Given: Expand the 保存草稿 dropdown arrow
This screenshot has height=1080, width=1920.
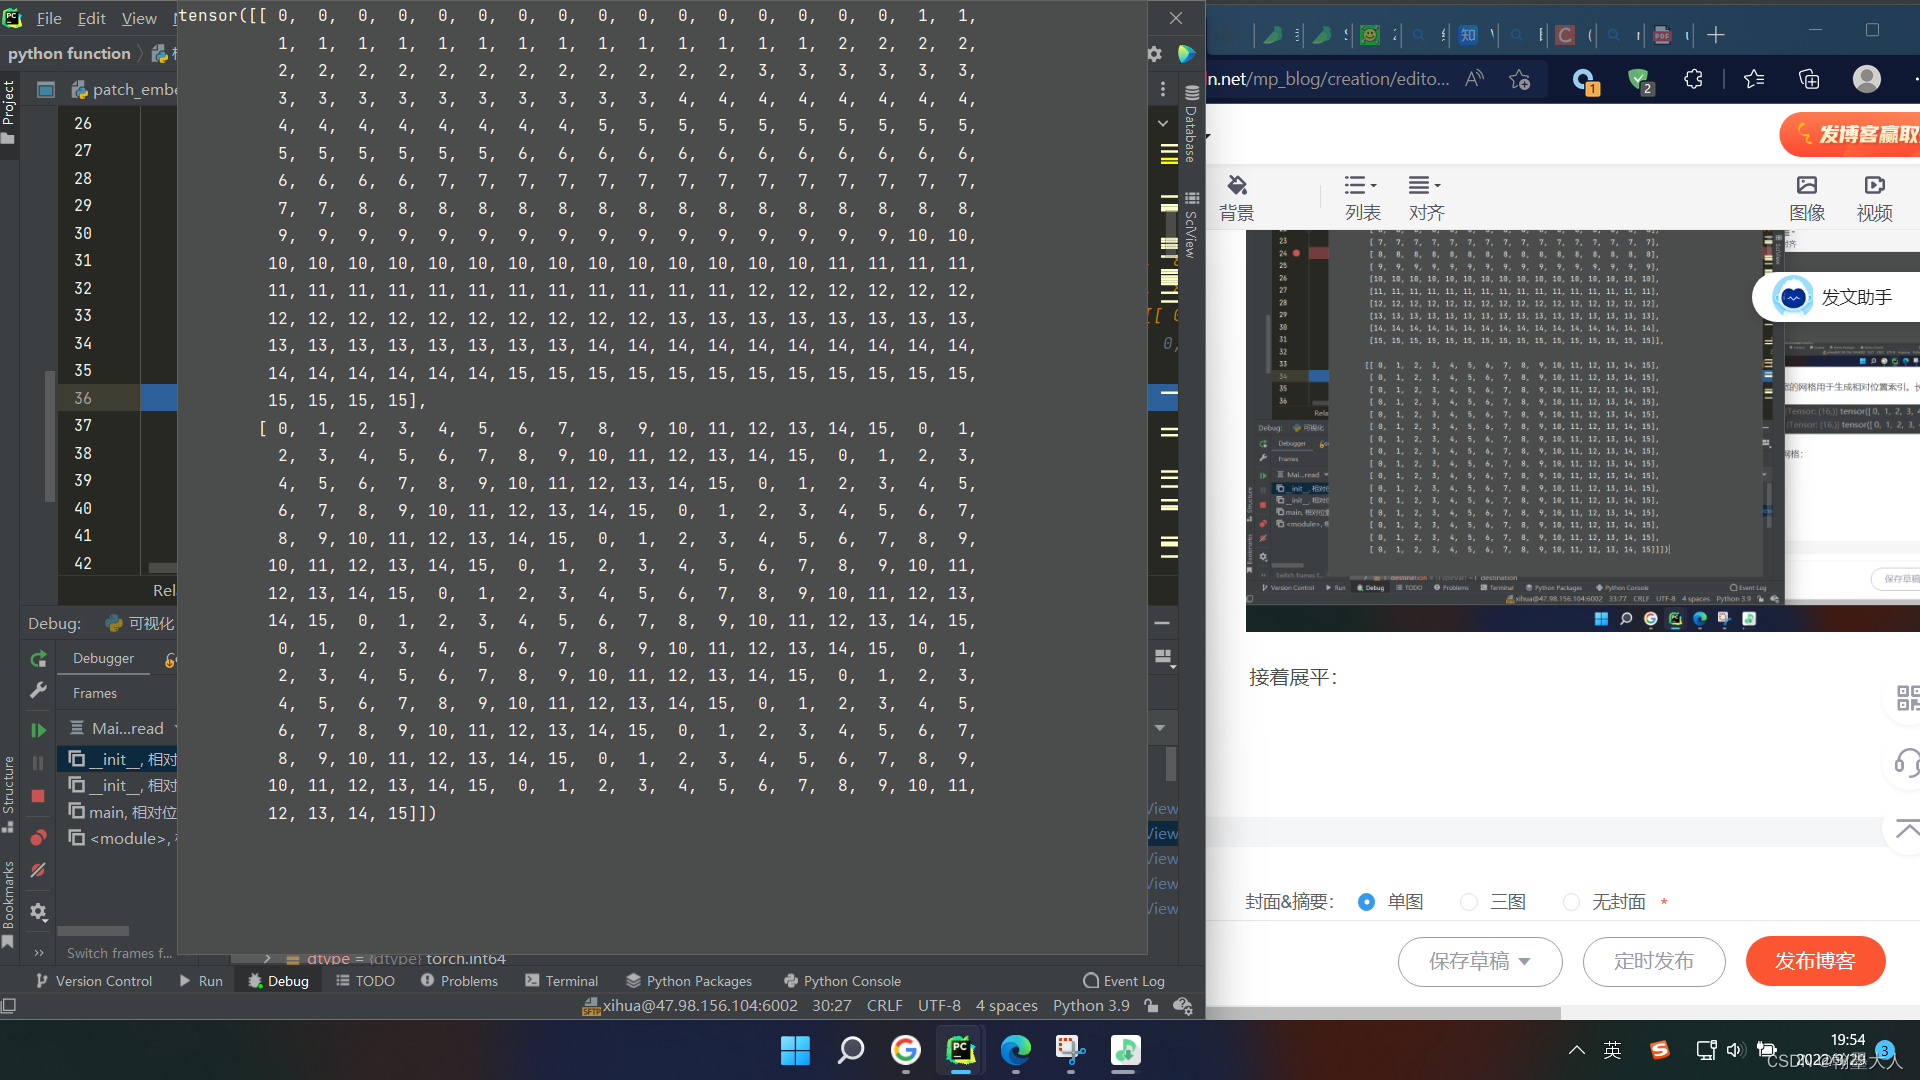Looking at the screenshot, I should pyautogui.click(x=1525, y=961).
